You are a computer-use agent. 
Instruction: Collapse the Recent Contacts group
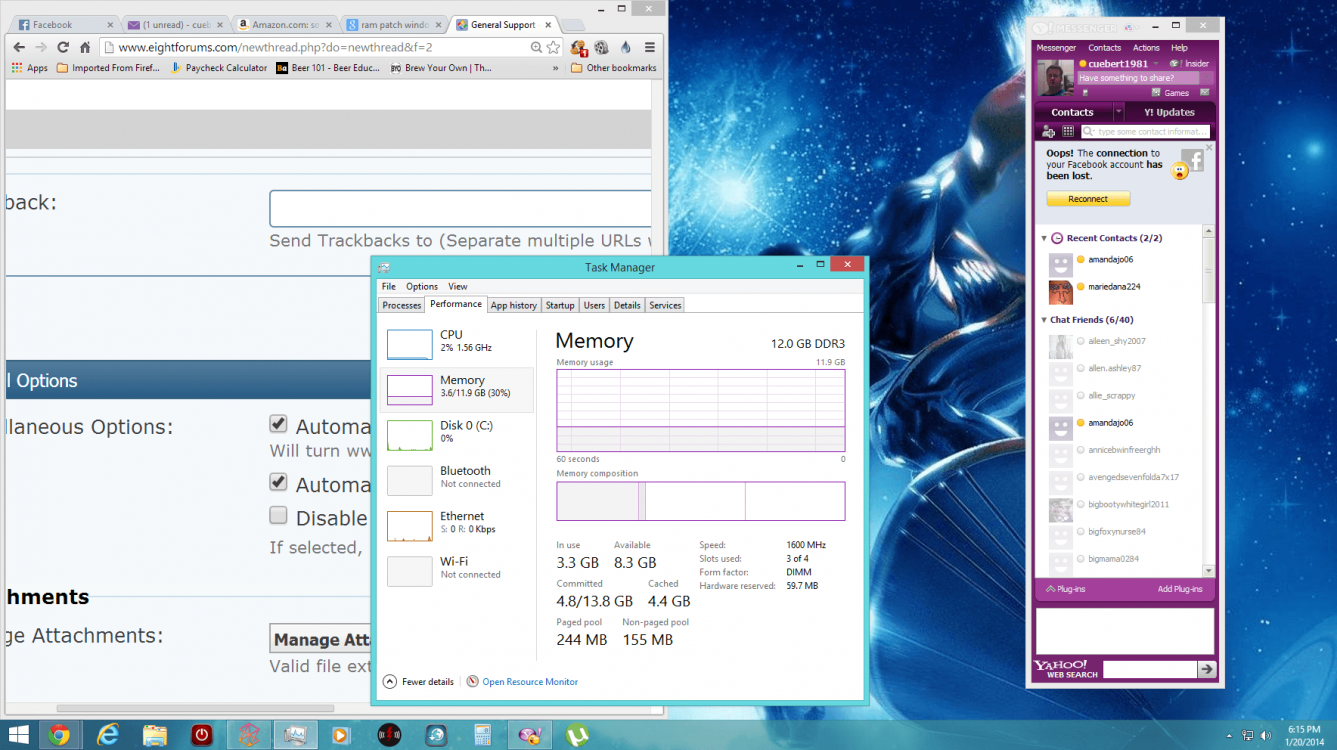[1045, 238]
